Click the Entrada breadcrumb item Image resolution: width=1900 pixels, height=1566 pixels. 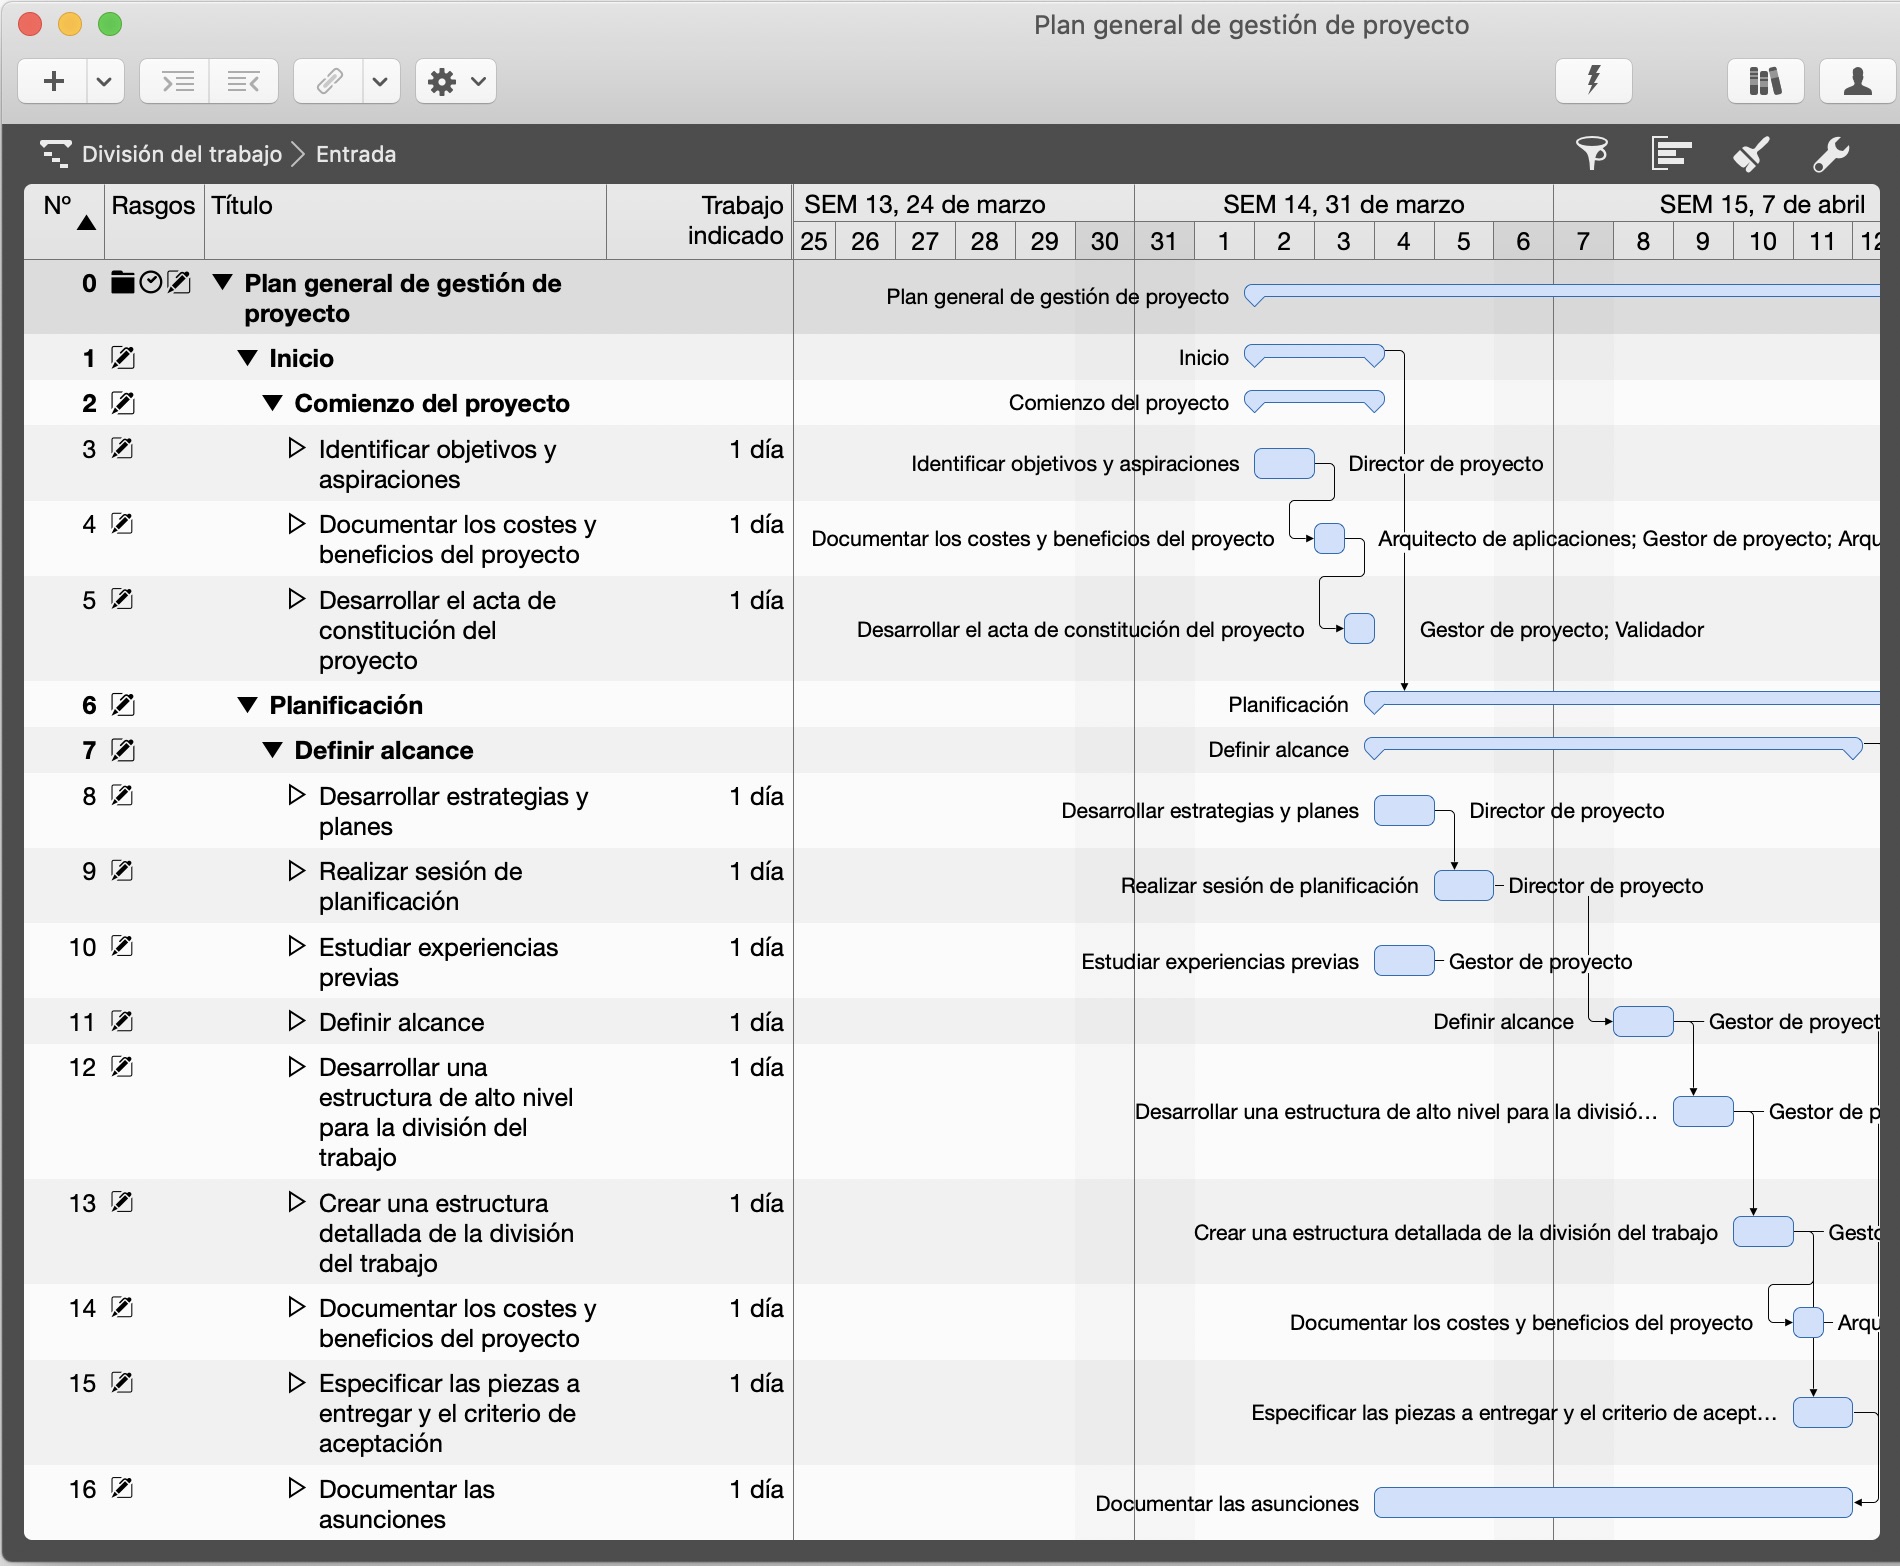[356, 154]
